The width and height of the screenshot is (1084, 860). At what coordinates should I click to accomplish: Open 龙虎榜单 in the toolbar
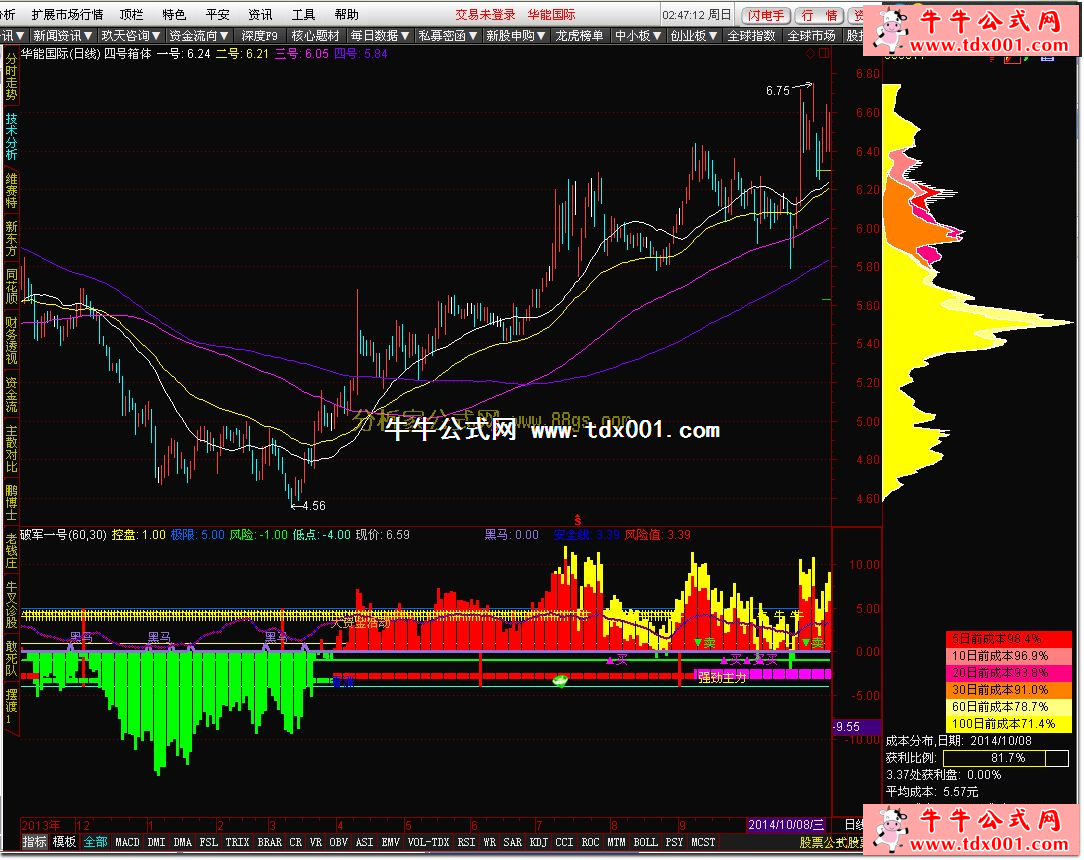[x=579, y=35]
